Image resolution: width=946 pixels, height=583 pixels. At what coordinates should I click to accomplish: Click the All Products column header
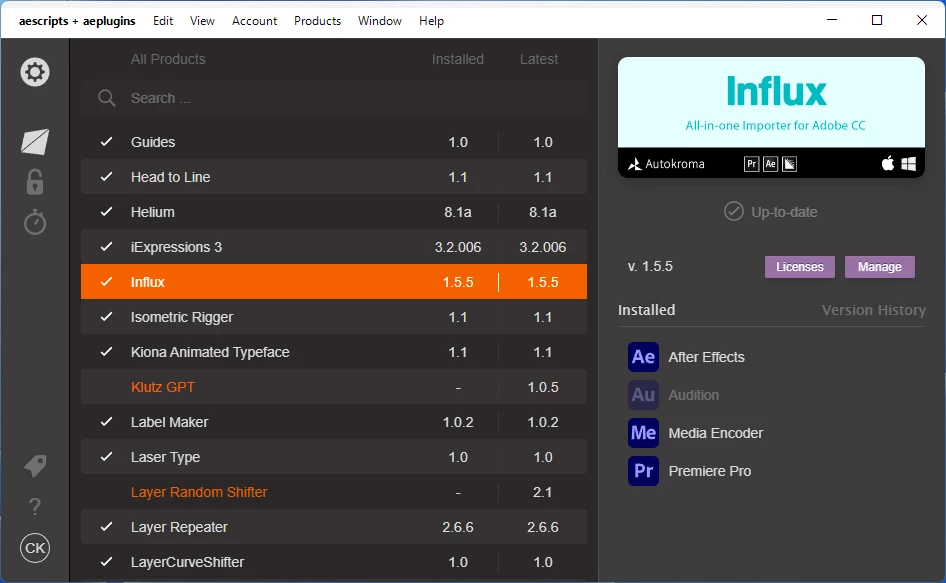[x=168, y=59]
